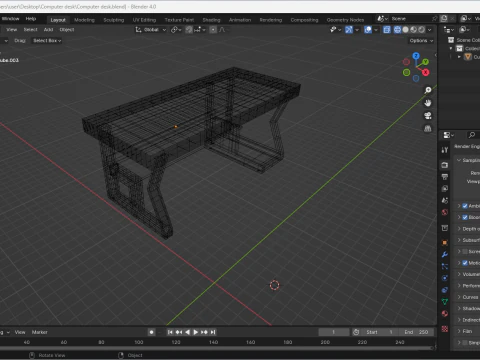Open the Global transform orientation dropdown
Image resolution: width=480 pixels, height=360 pixels.
(151, 30)
